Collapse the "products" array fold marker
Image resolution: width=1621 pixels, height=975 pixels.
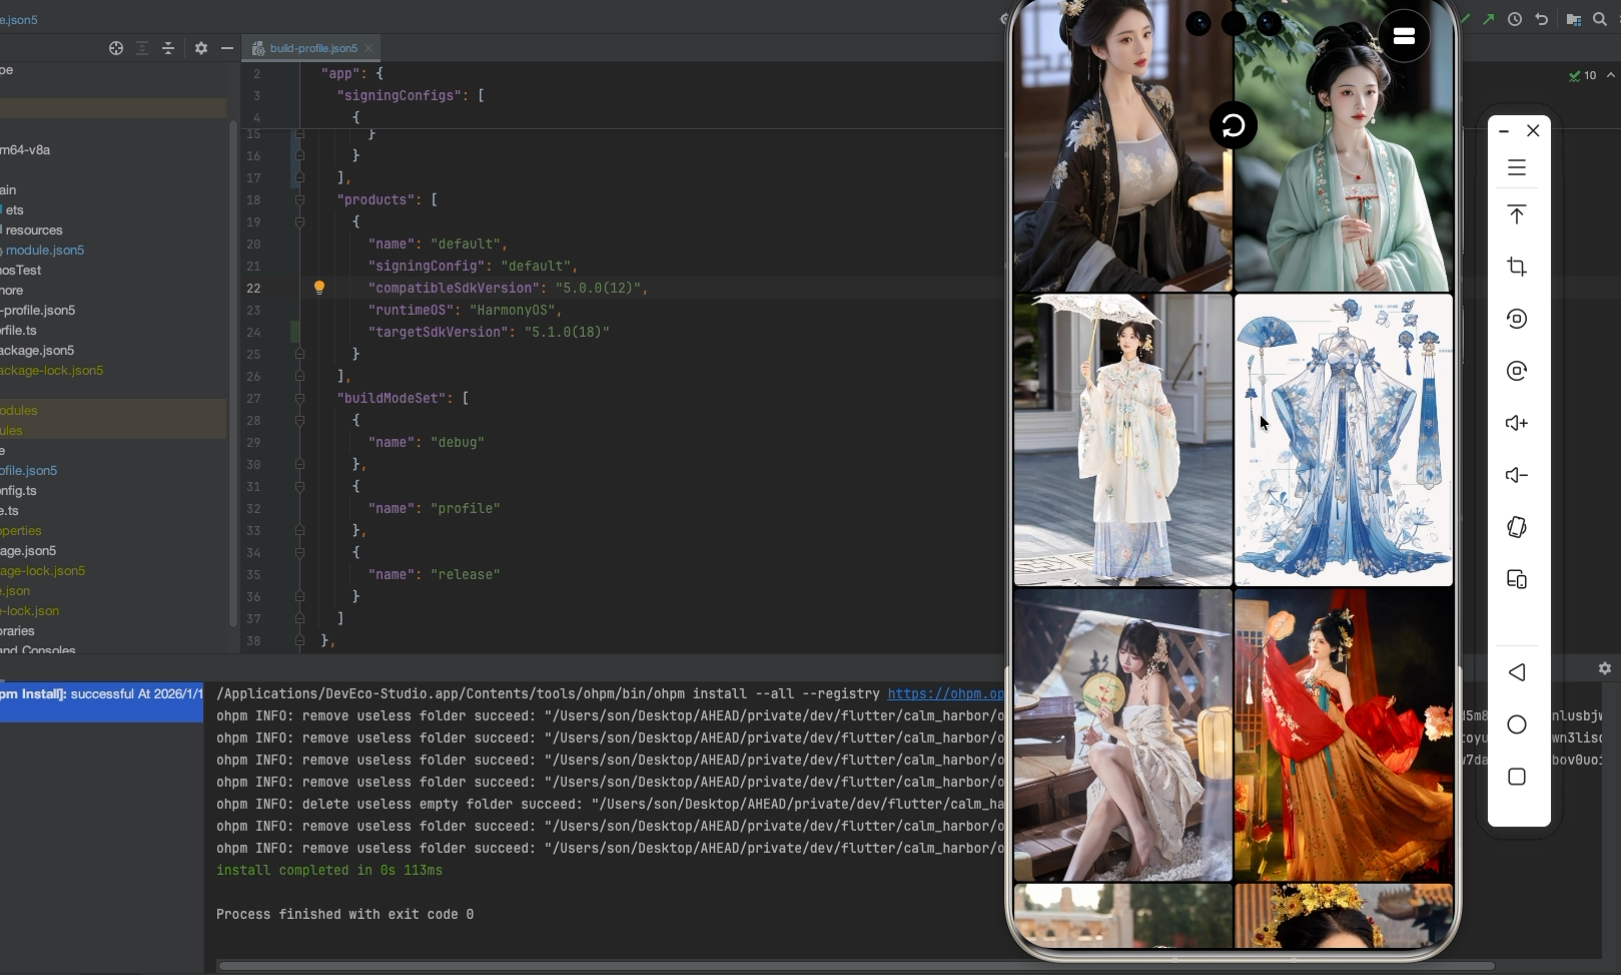tap(299, 200)
